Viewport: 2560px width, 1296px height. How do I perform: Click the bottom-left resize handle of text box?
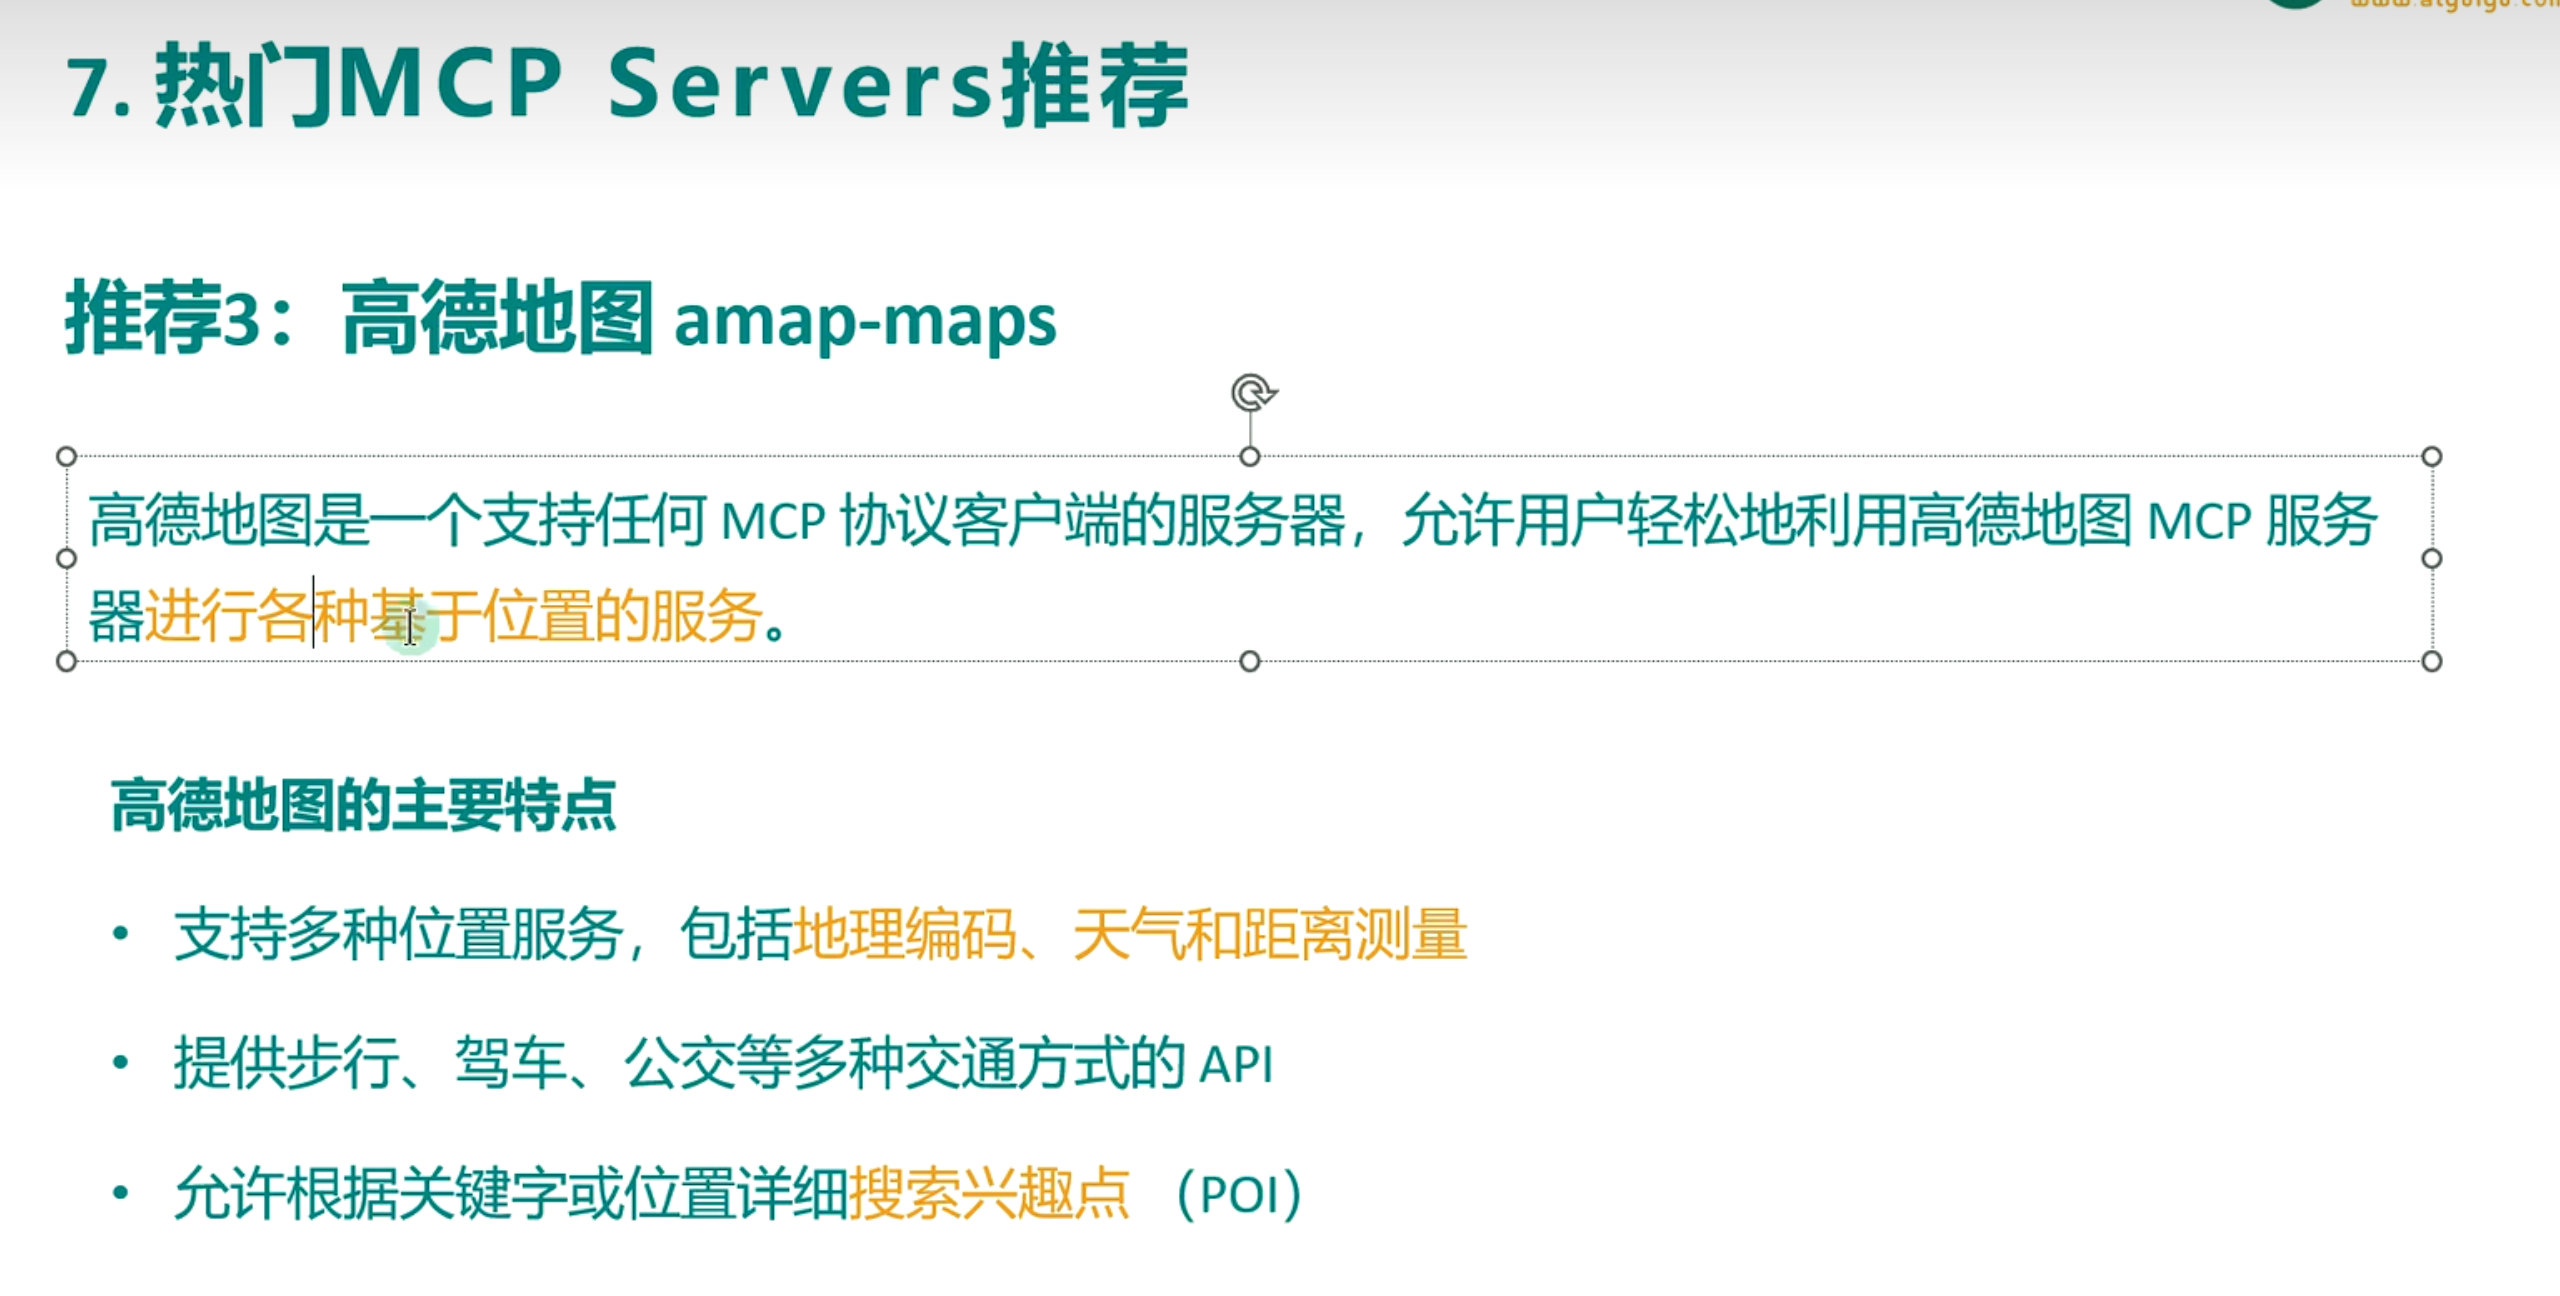coord(66,661)
